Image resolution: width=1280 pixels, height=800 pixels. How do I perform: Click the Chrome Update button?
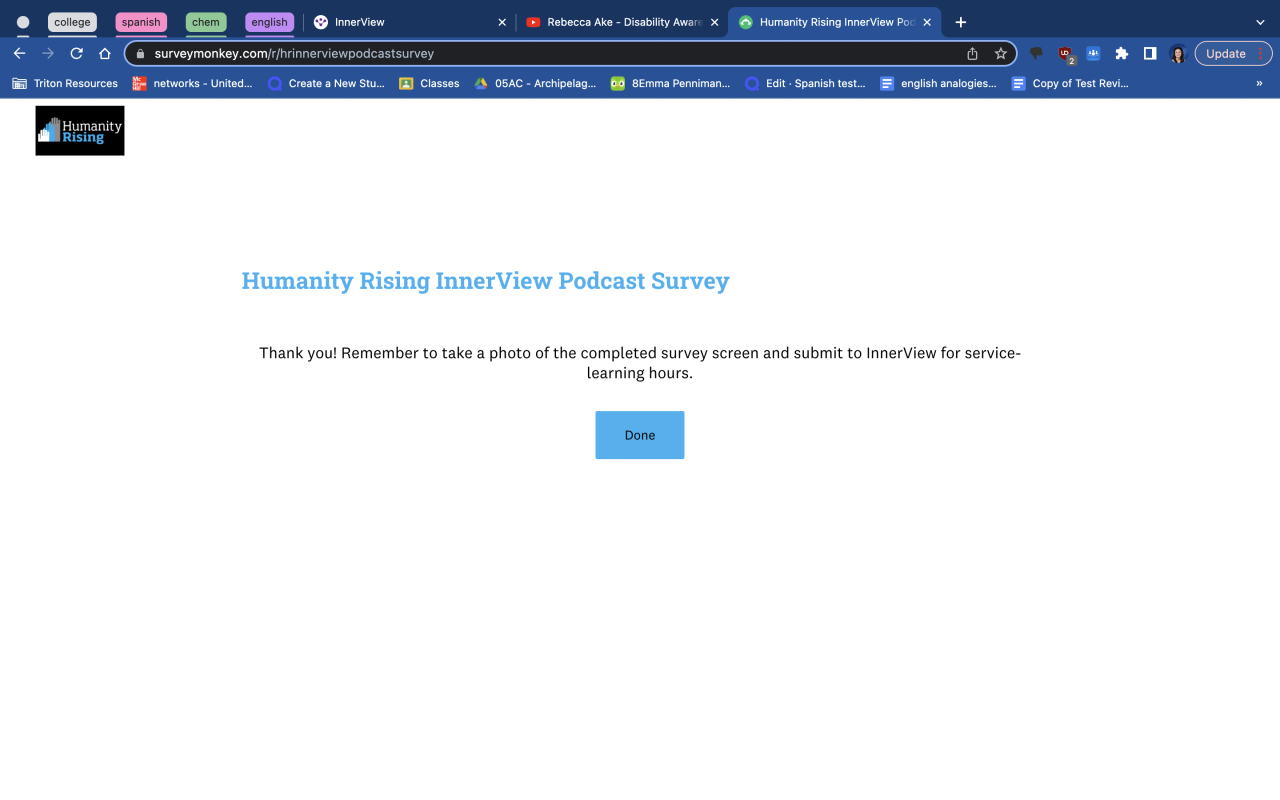(x=1233, y=54)
